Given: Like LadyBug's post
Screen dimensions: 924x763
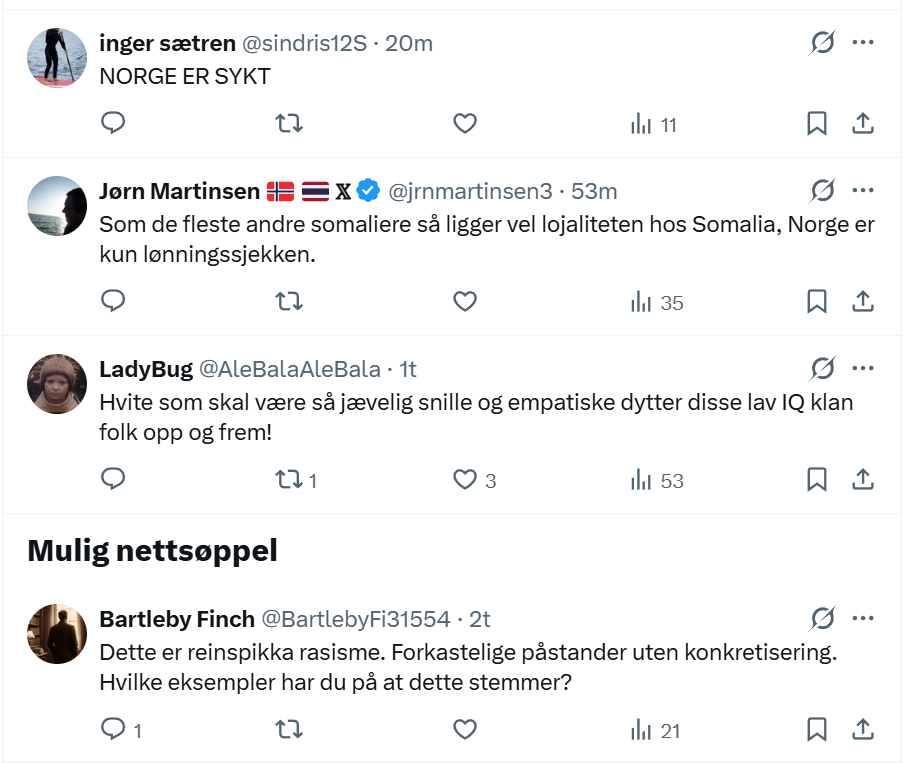Looking at the screenshot, I should click(x=465, y=480).
